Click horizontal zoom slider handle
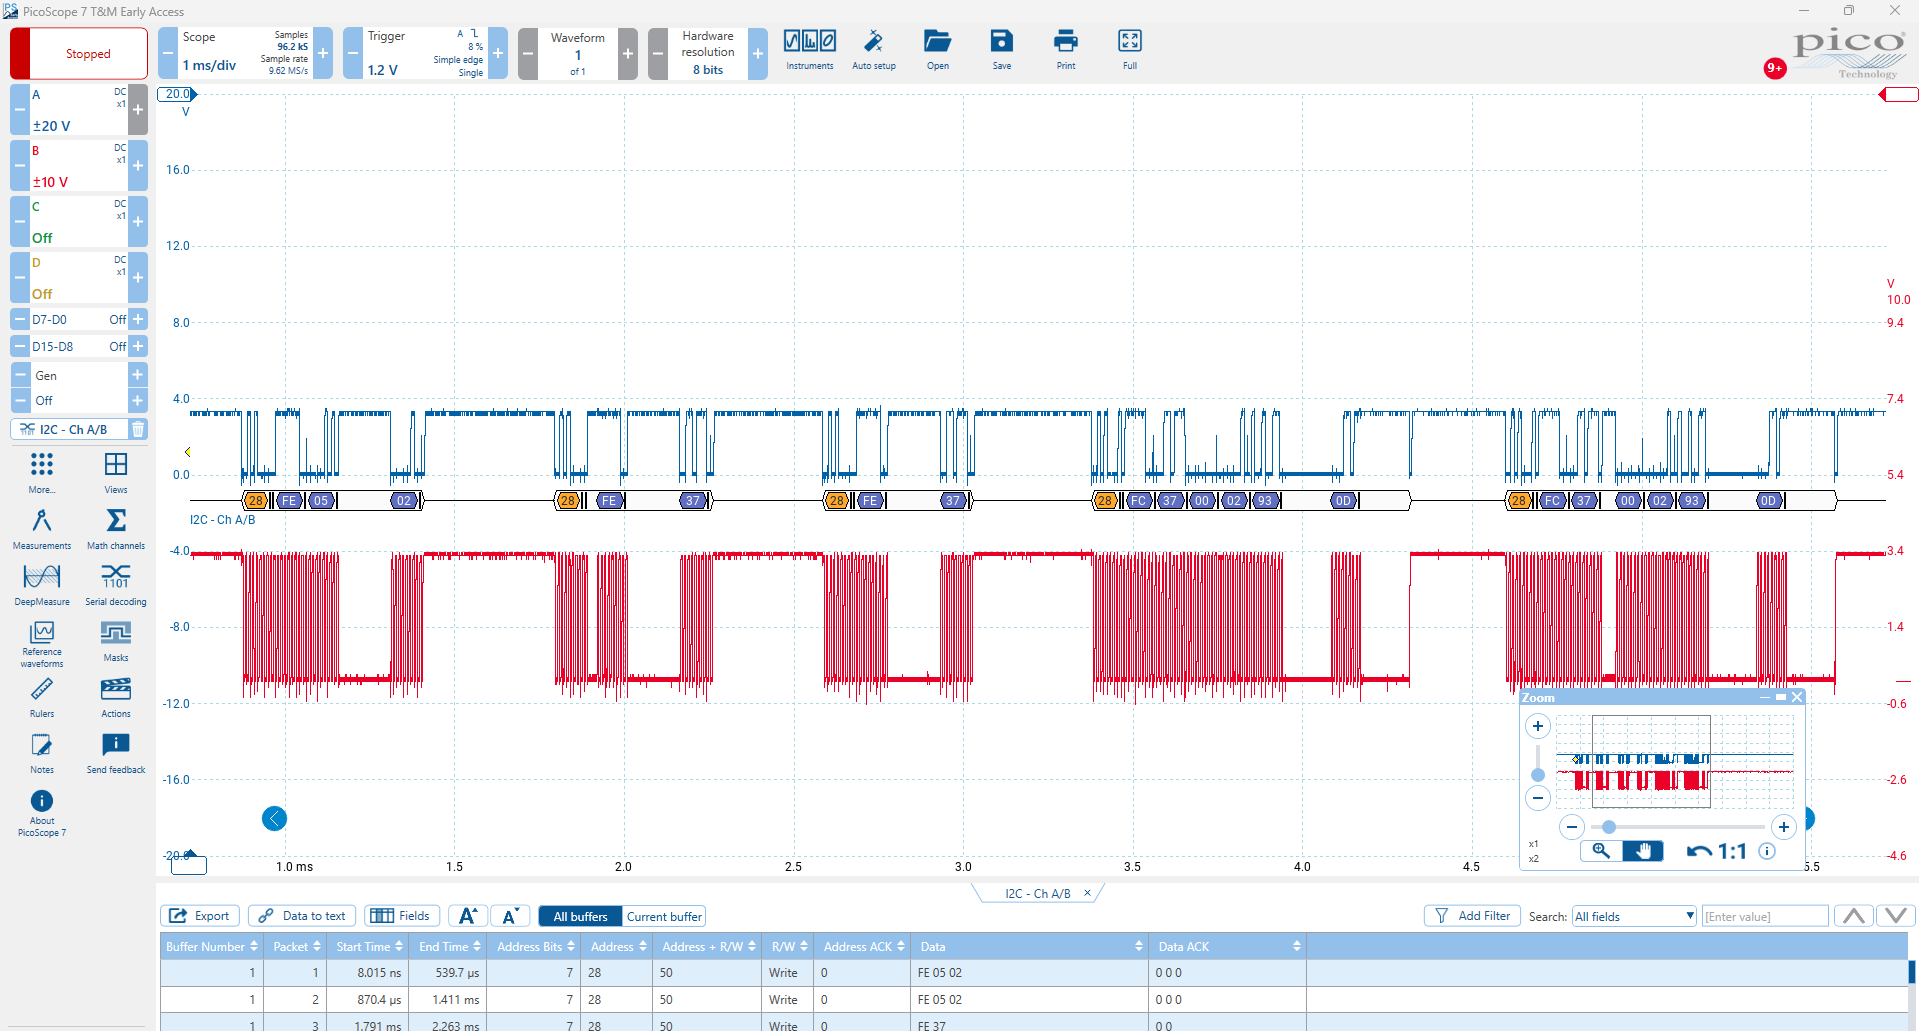The image size is (1919, 1031). pos(1609,827)
